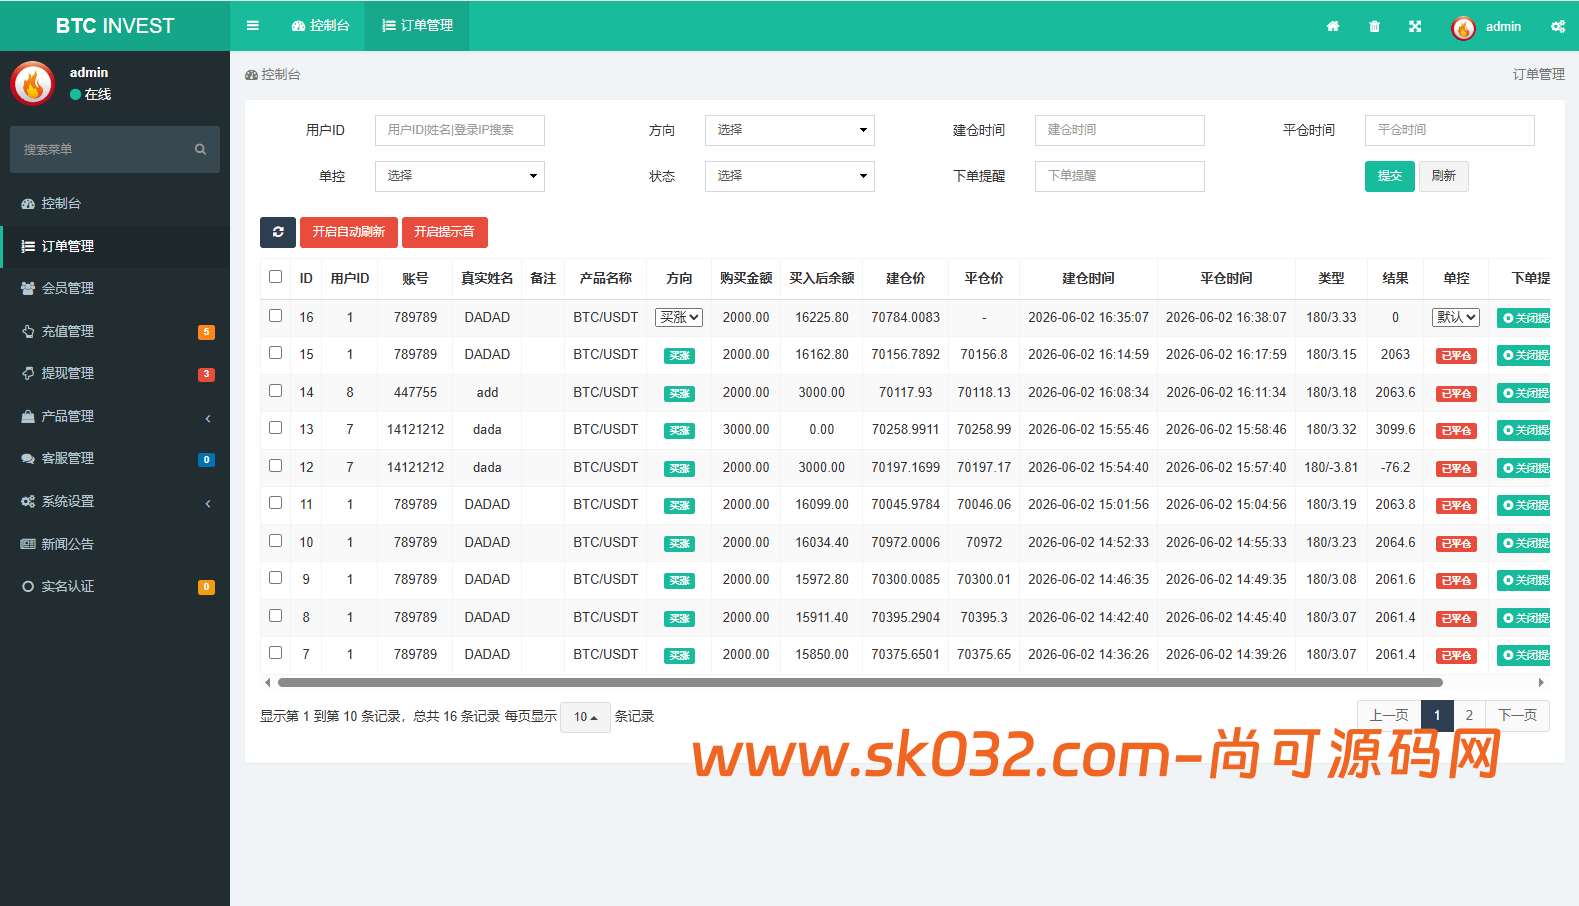Viewport: 1579px width, 906px height.
Task: Focus the 下单提醒 input field
Action: point(1120,176)
